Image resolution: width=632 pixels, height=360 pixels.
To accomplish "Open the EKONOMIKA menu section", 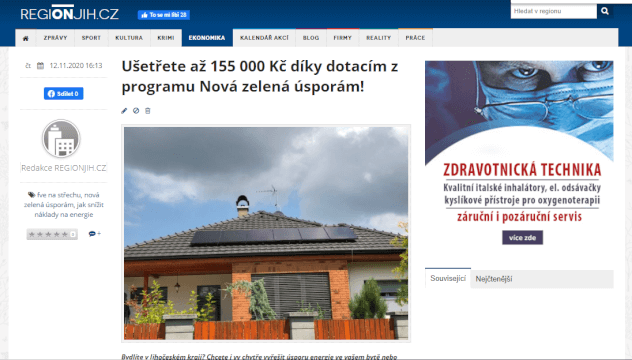I will click(x=207, y=38).
